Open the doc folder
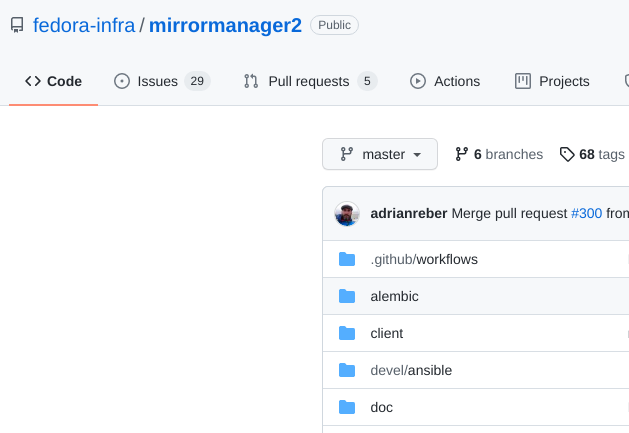629x433 pixels. pos(381,407)
